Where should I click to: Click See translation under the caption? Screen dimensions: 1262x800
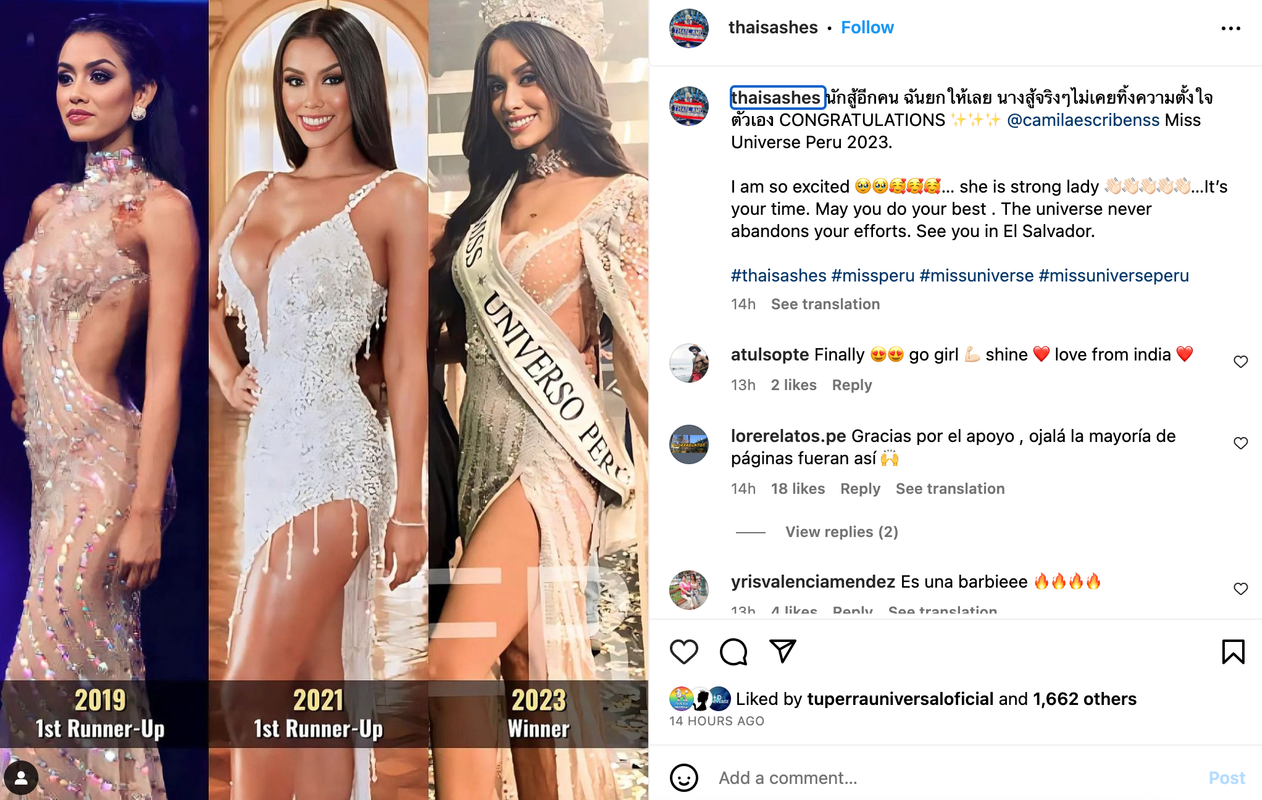pos(825,304)
